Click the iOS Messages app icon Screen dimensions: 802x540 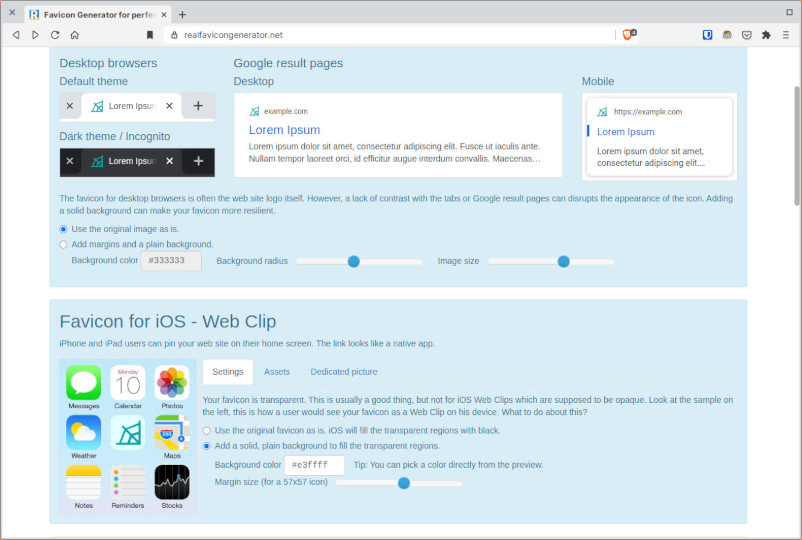tap(83, 382)
